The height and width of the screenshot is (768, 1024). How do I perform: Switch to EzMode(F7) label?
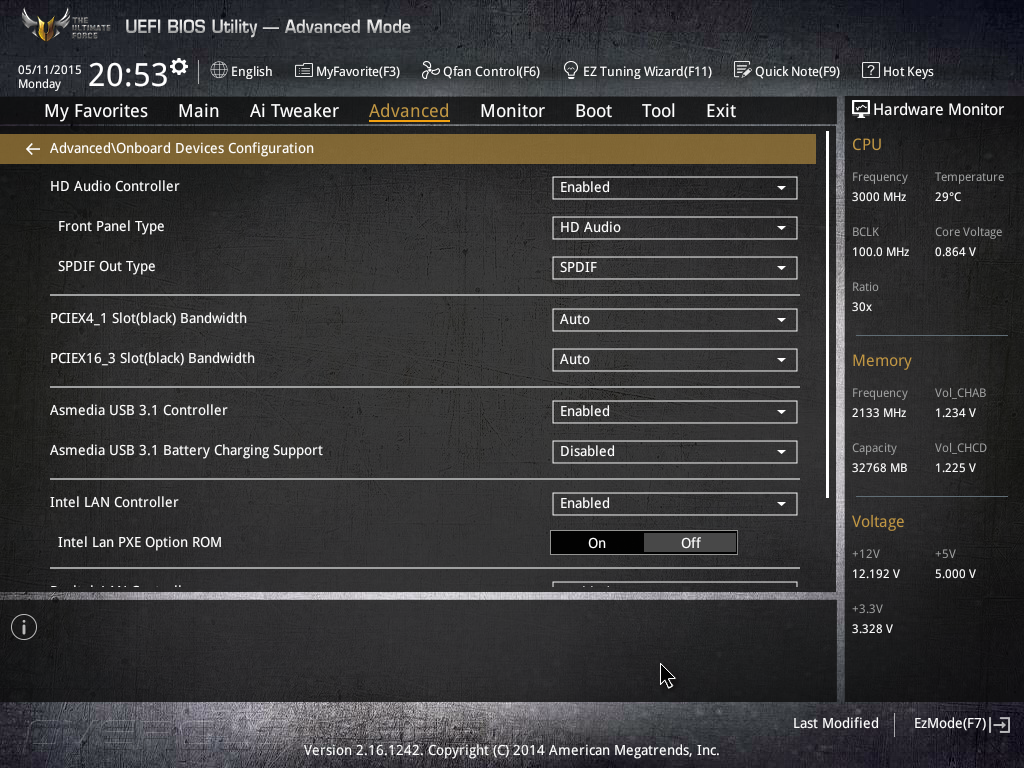coord(950,724)
